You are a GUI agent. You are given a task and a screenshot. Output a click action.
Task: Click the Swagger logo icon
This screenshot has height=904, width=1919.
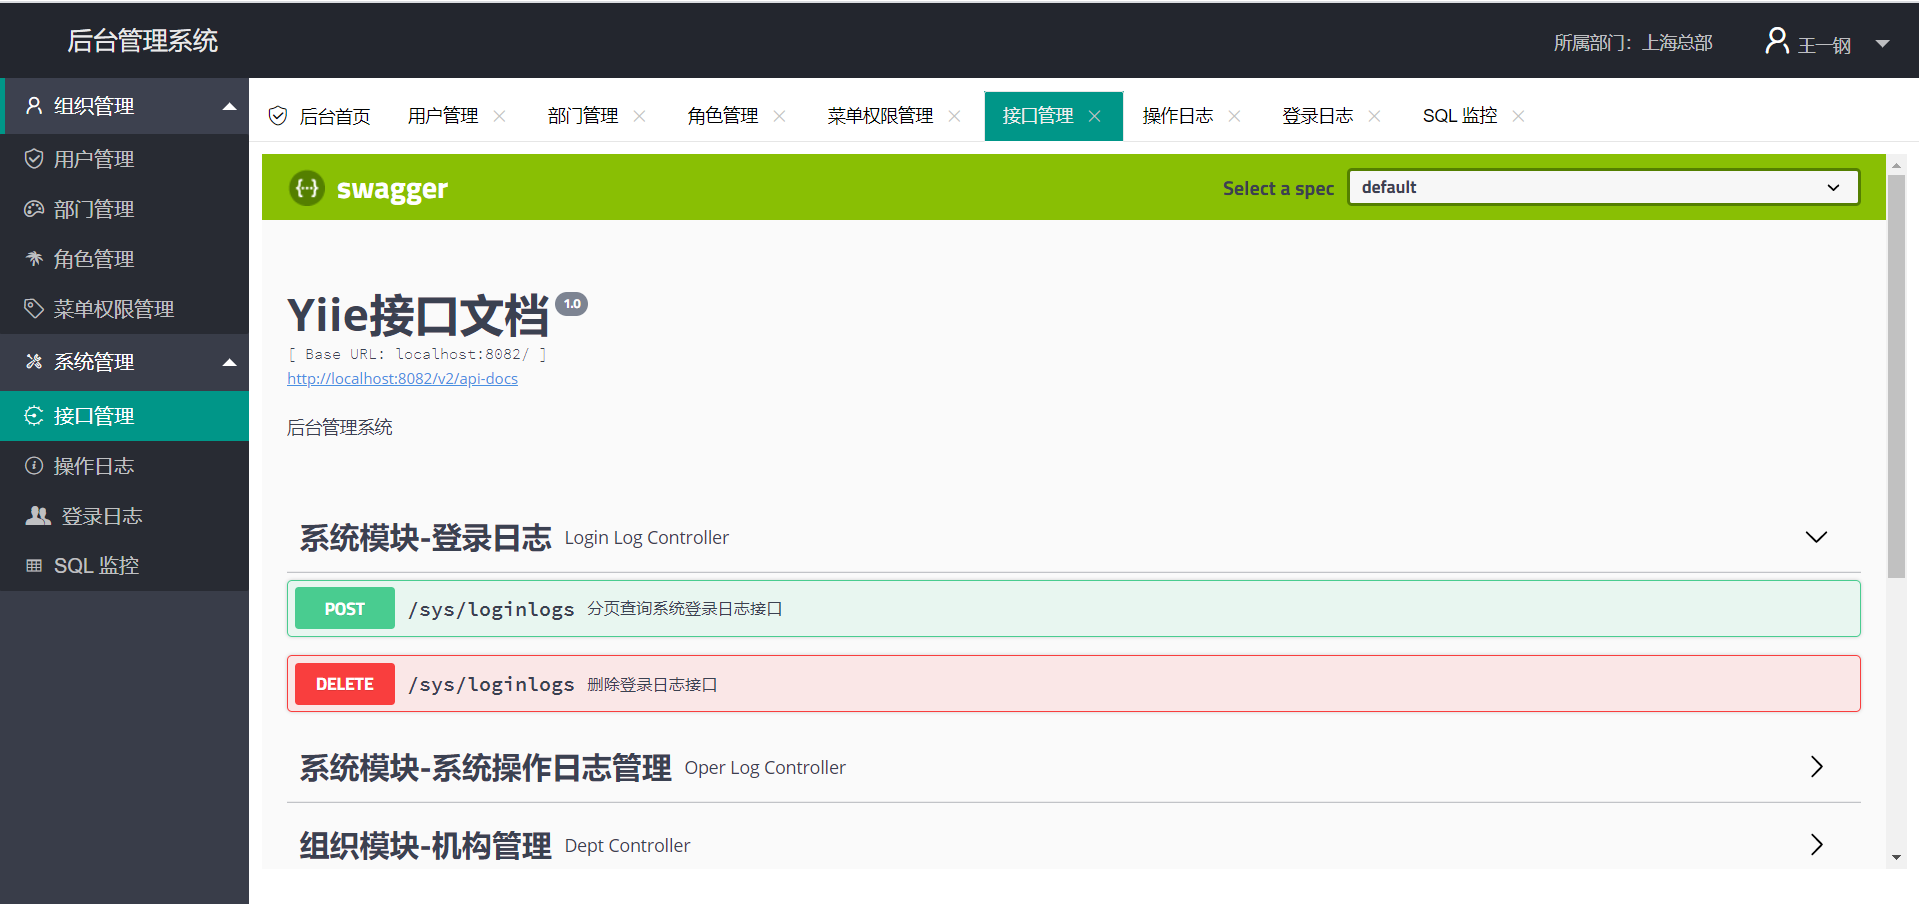tap(307, 188)
